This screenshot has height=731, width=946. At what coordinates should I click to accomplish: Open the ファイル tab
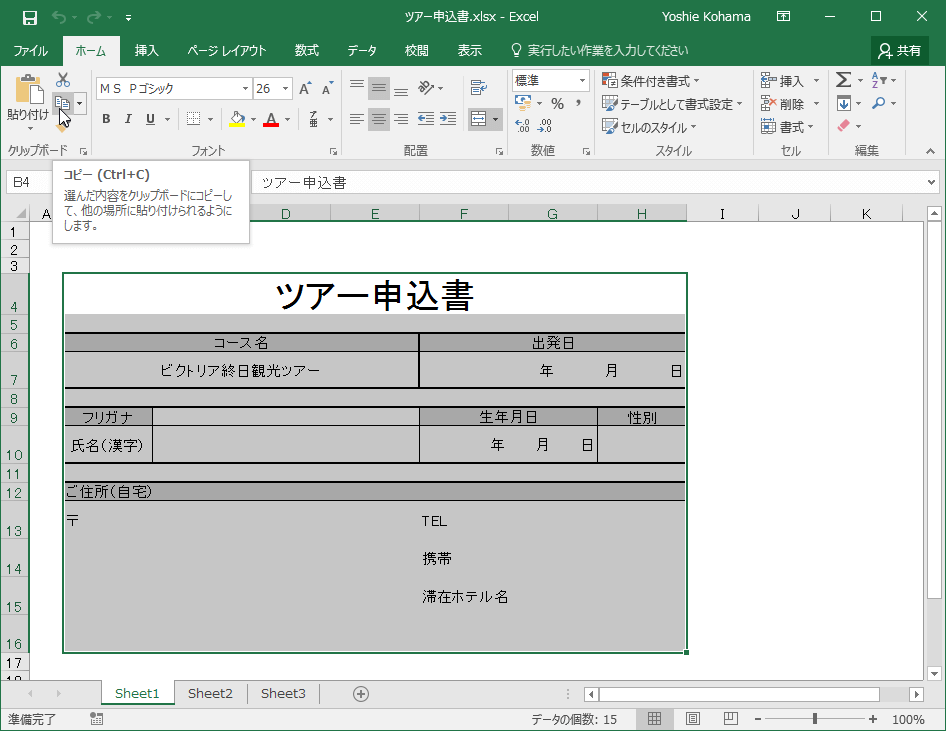pos(30,51)
